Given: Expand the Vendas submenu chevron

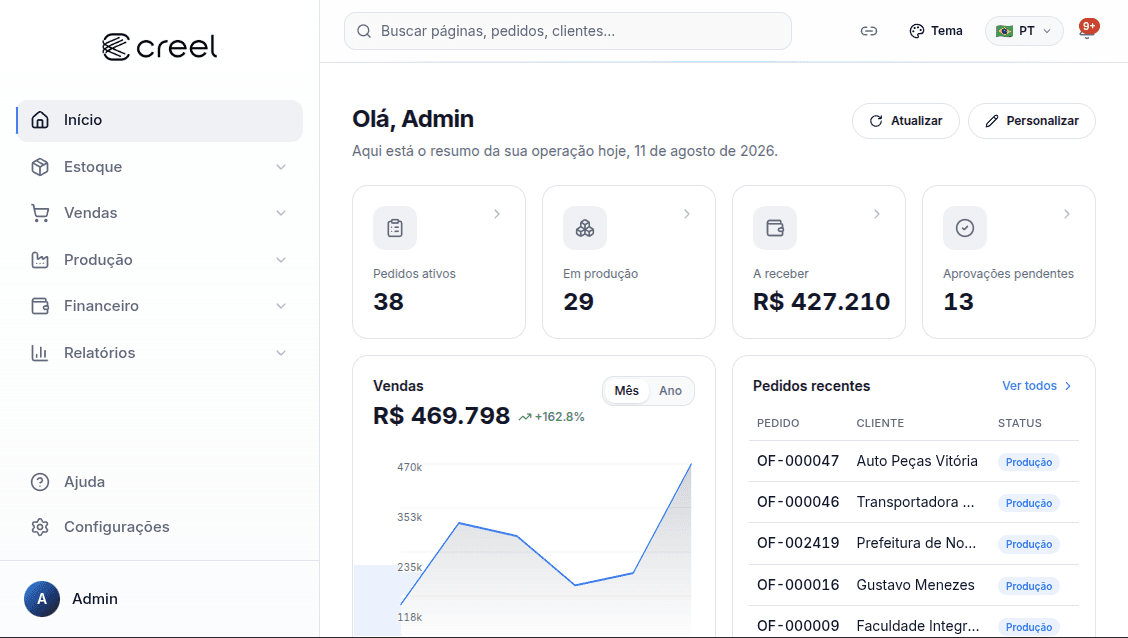Looking at the screenshot, I should tap(281, 213).
